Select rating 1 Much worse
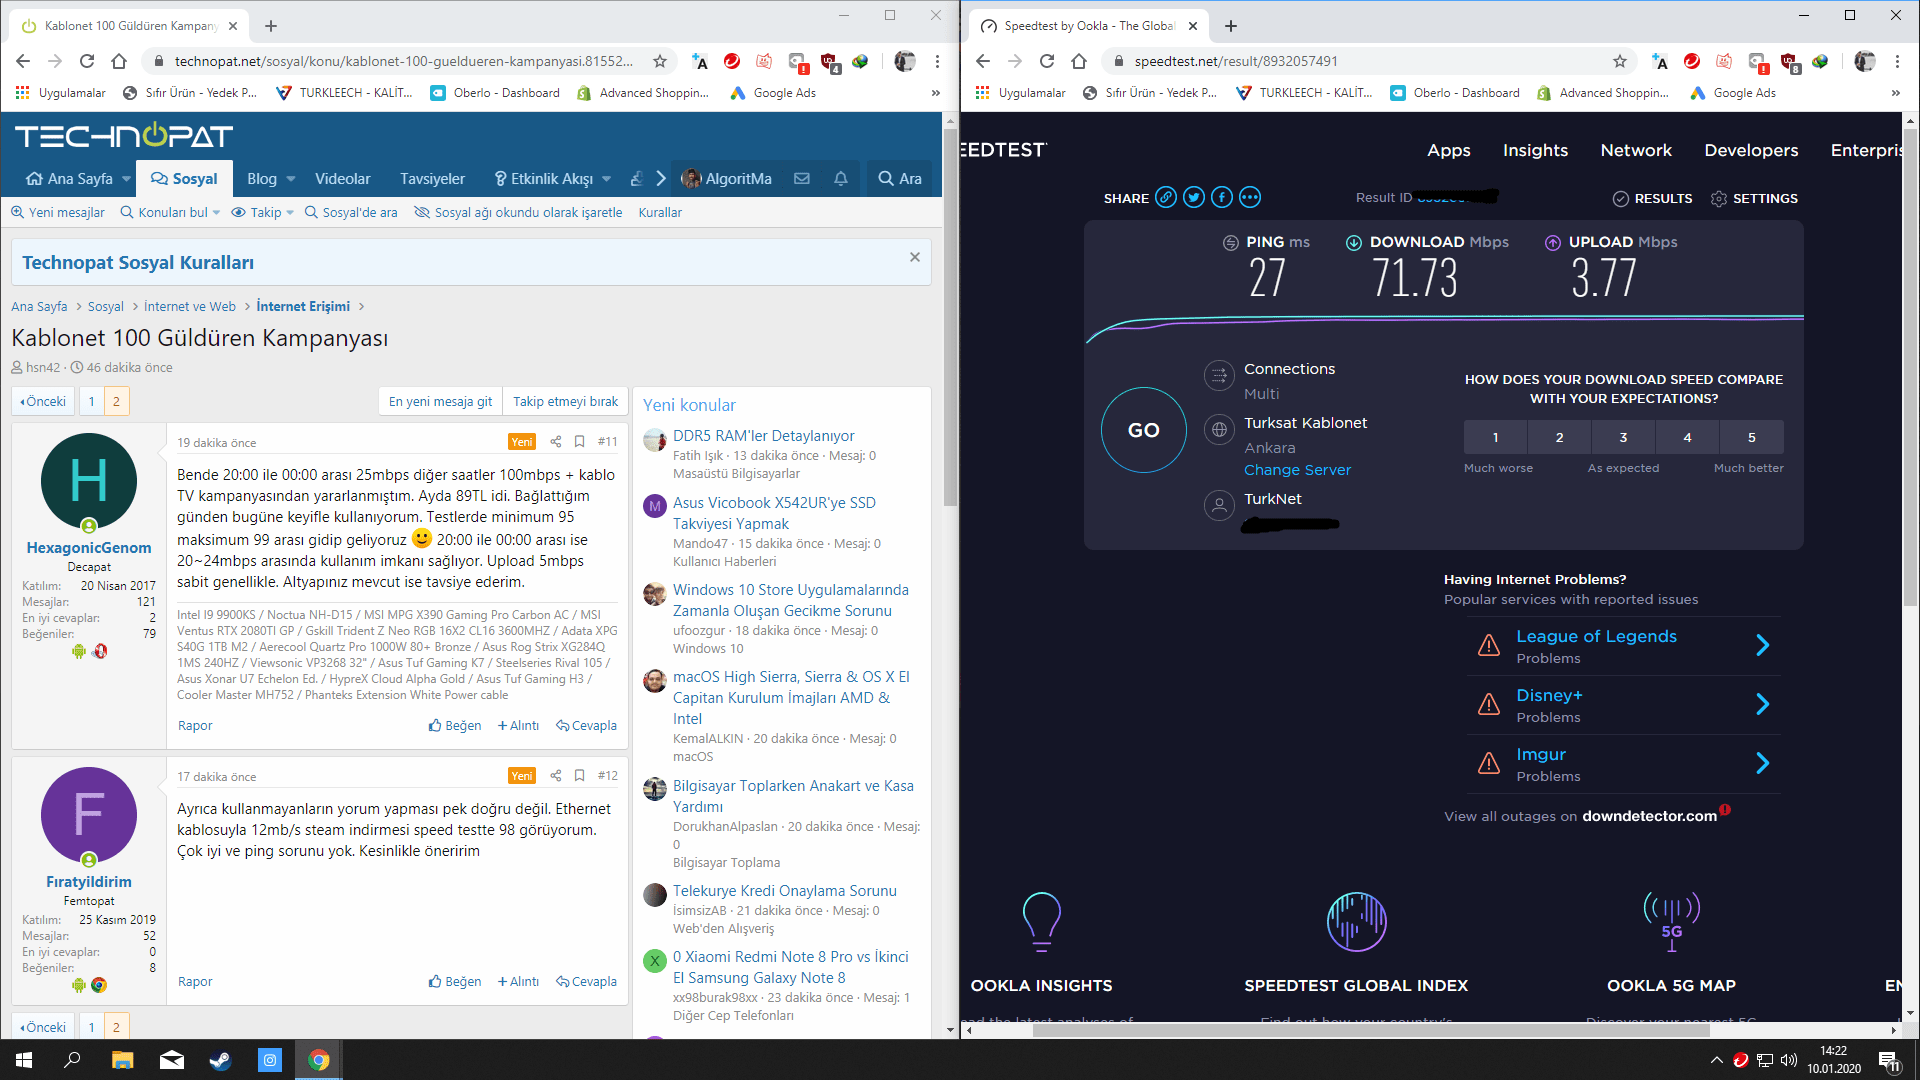The image size is (1920, 1080). tap(1495, 437)
